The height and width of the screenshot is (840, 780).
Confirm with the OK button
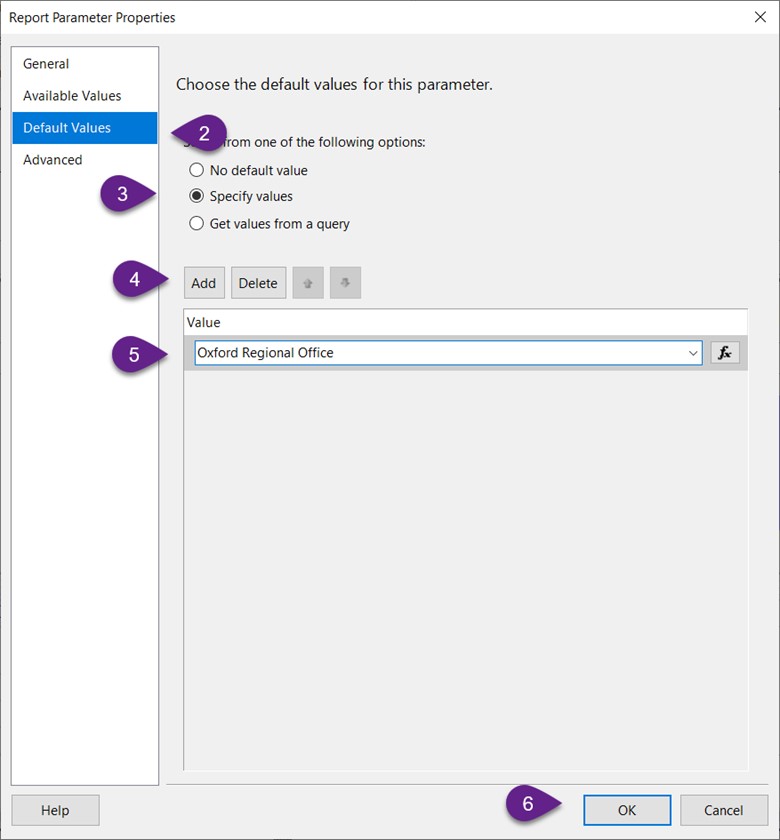[x=627, y=810]
